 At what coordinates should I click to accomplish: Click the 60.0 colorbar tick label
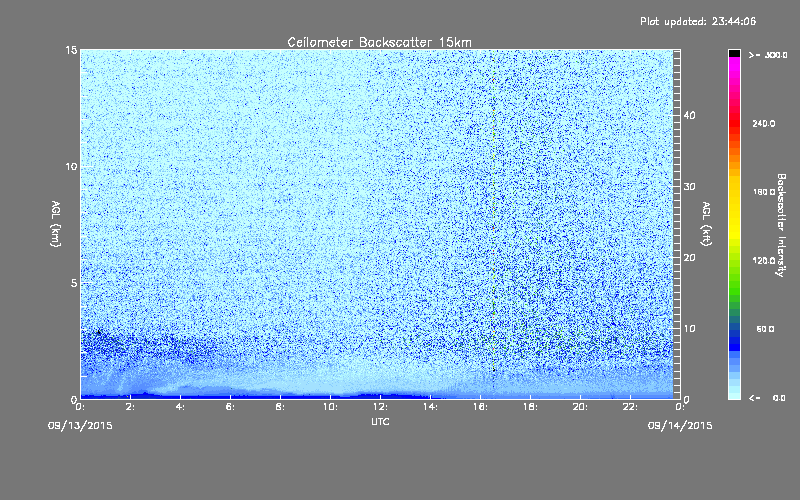tap(765, 329)
